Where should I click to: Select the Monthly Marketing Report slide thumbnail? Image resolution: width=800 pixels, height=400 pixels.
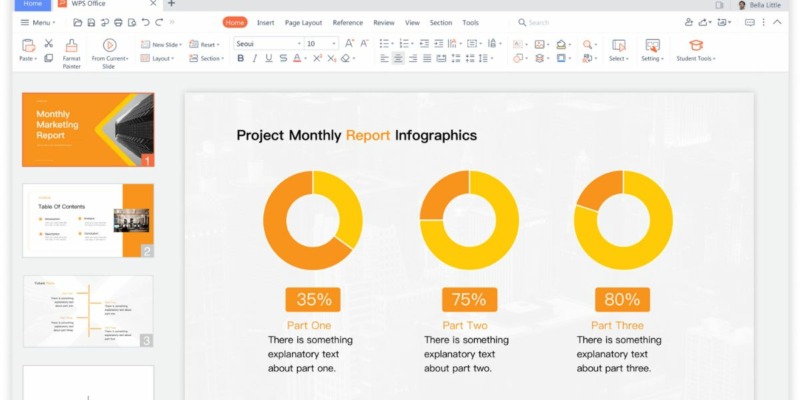coord(88,130)
